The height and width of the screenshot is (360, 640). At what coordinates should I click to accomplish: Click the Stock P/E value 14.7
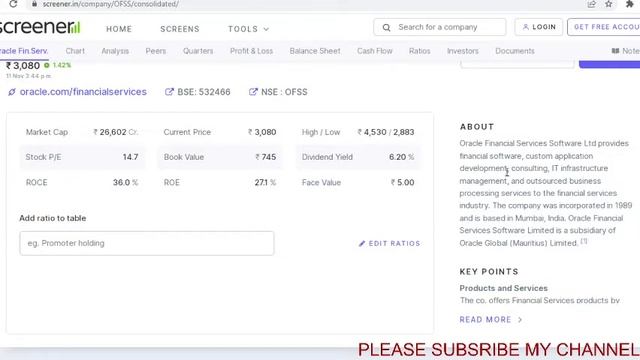(x=131, y=157)
